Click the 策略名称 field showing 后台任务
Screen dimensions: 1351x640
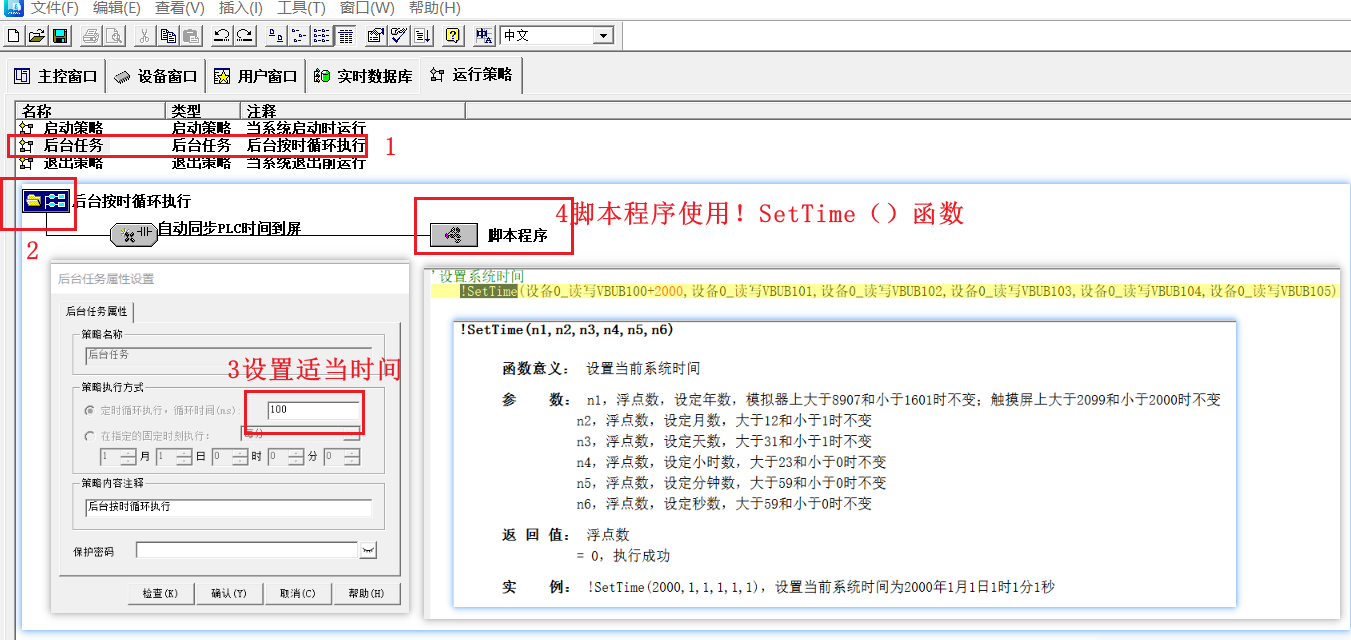click(228, 354)
